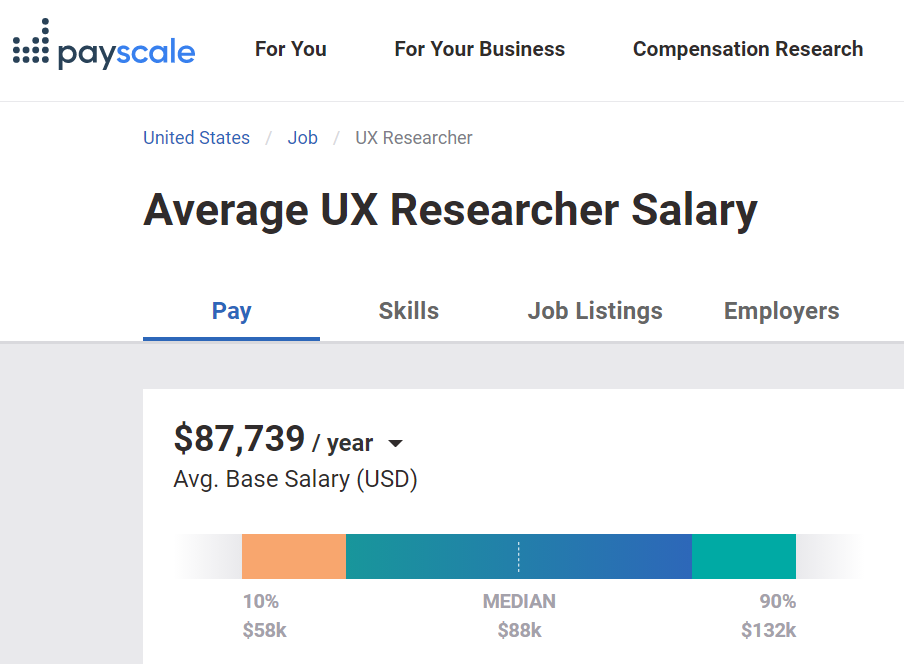This screenshot has height=664, width=904.
Task: Click the 10% $58k label
Action: 264,616
